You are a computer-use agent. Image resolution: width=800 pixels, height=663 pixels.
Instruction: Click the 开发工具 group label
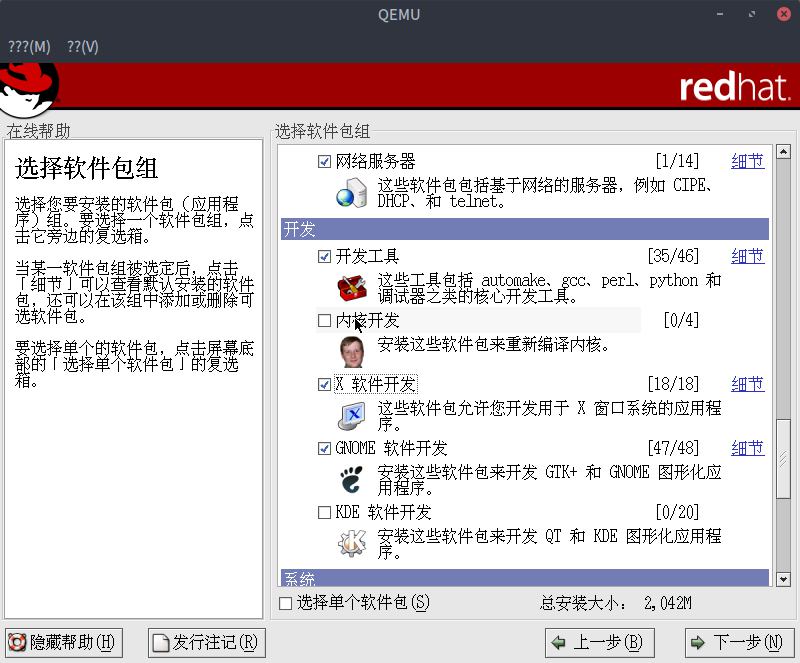[x=367, y=256]
